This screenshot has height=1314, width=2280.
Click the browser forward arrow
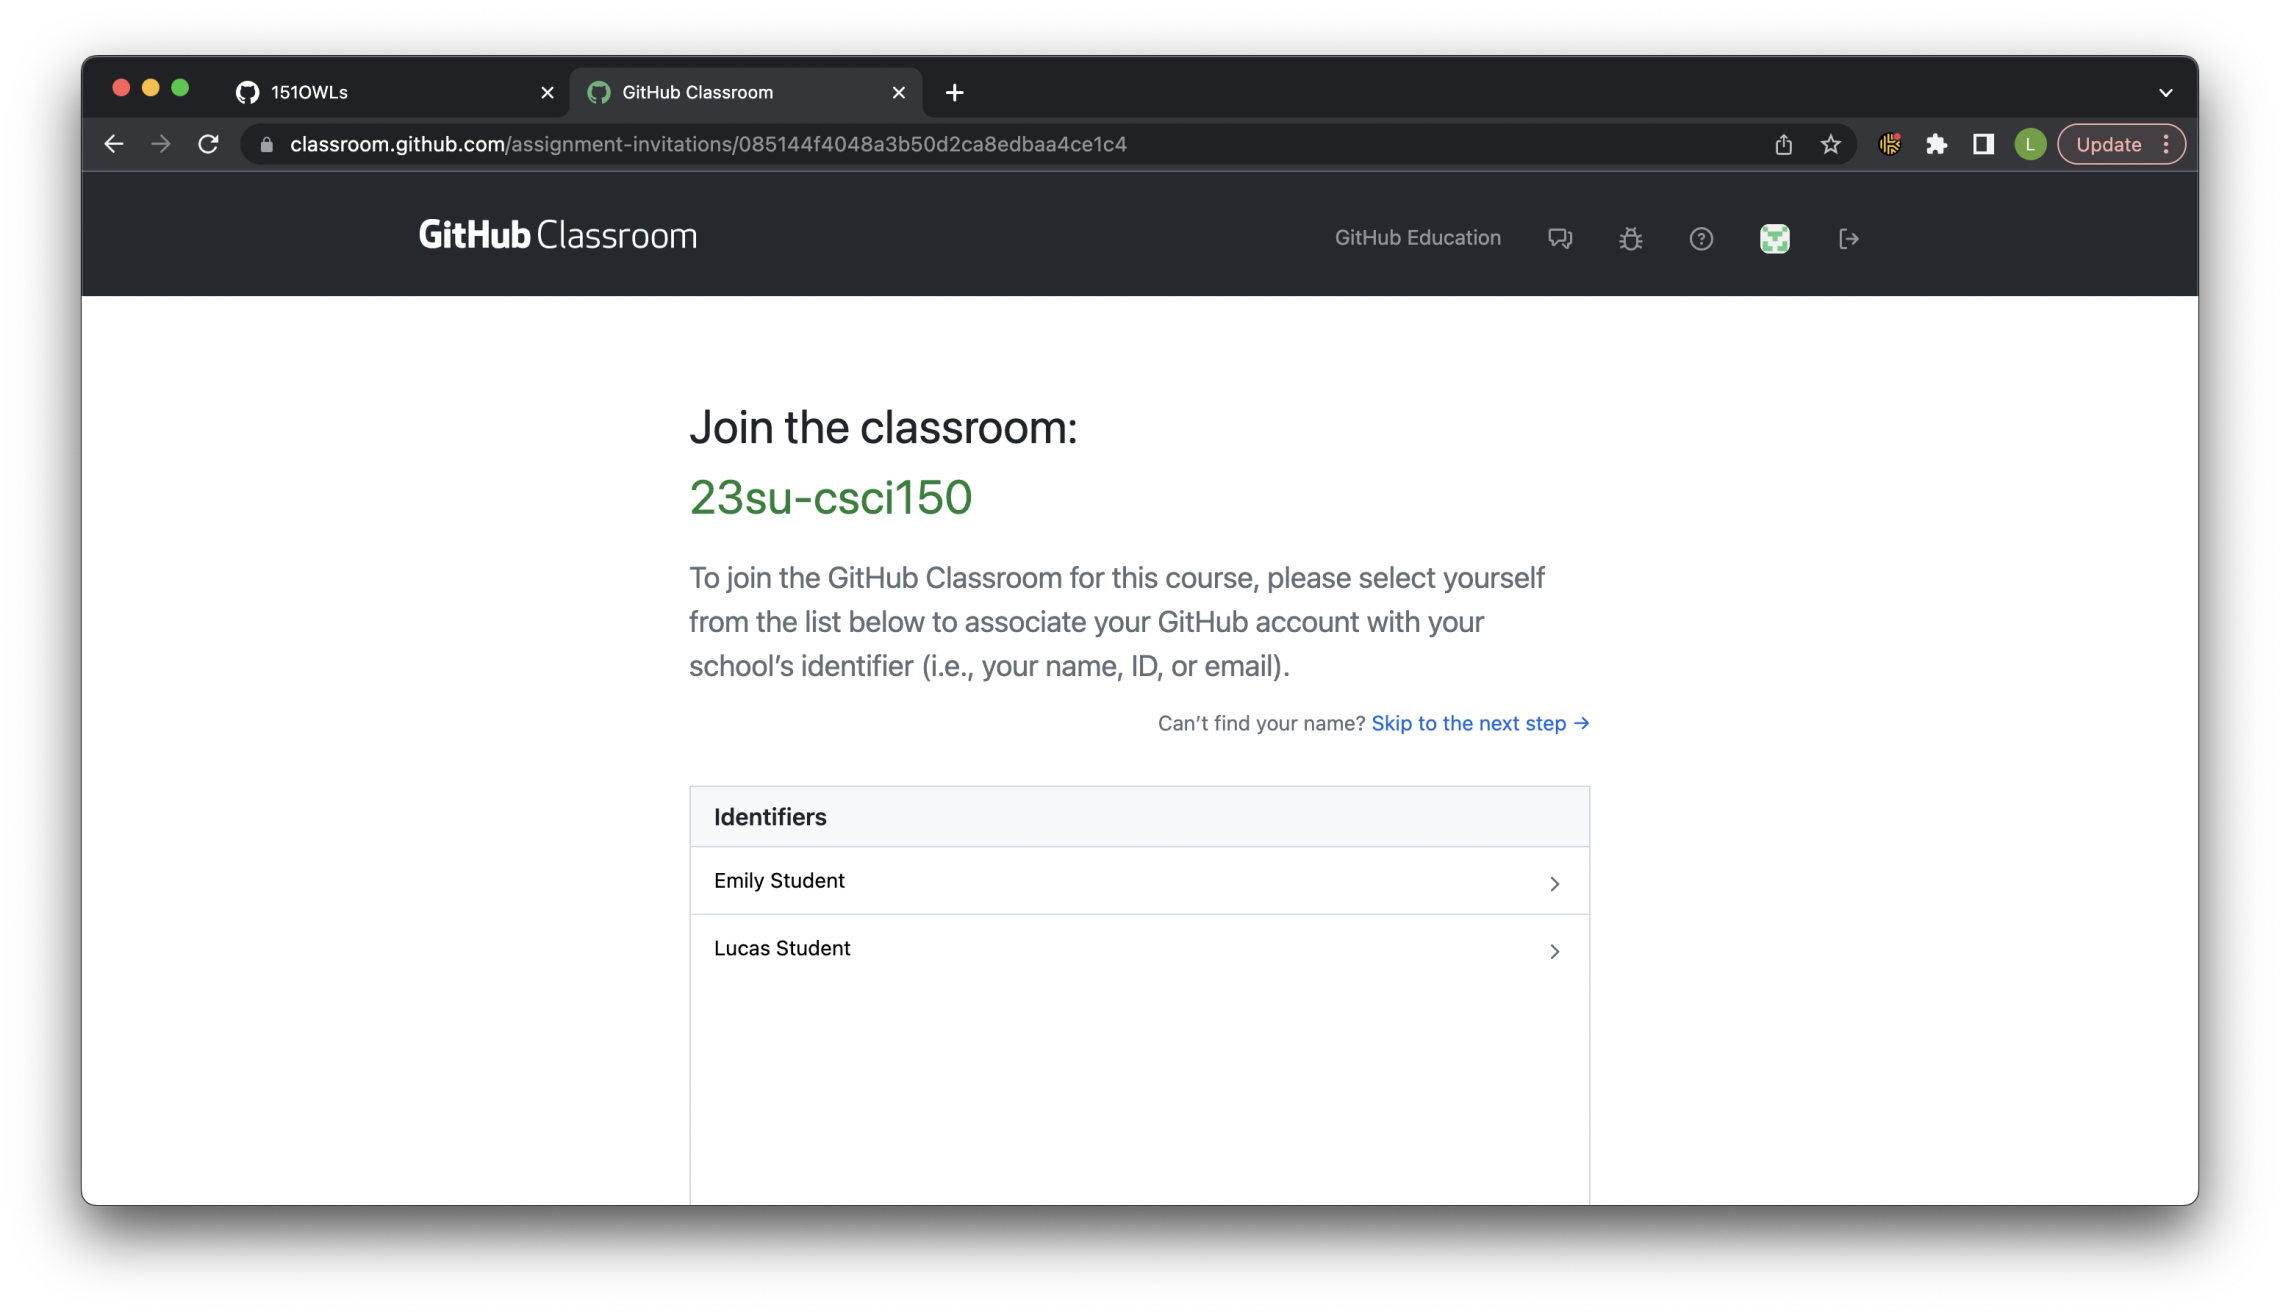click(161, 144)
